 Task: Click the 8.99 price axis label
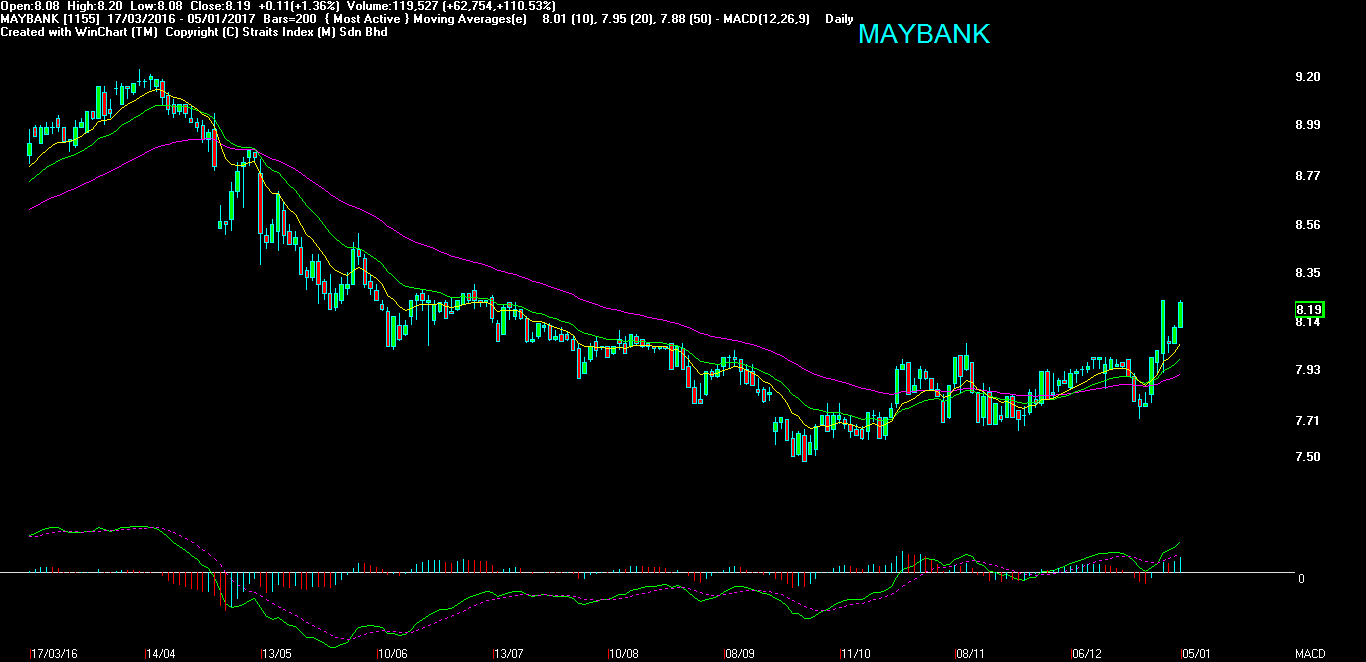[1308, 125]
